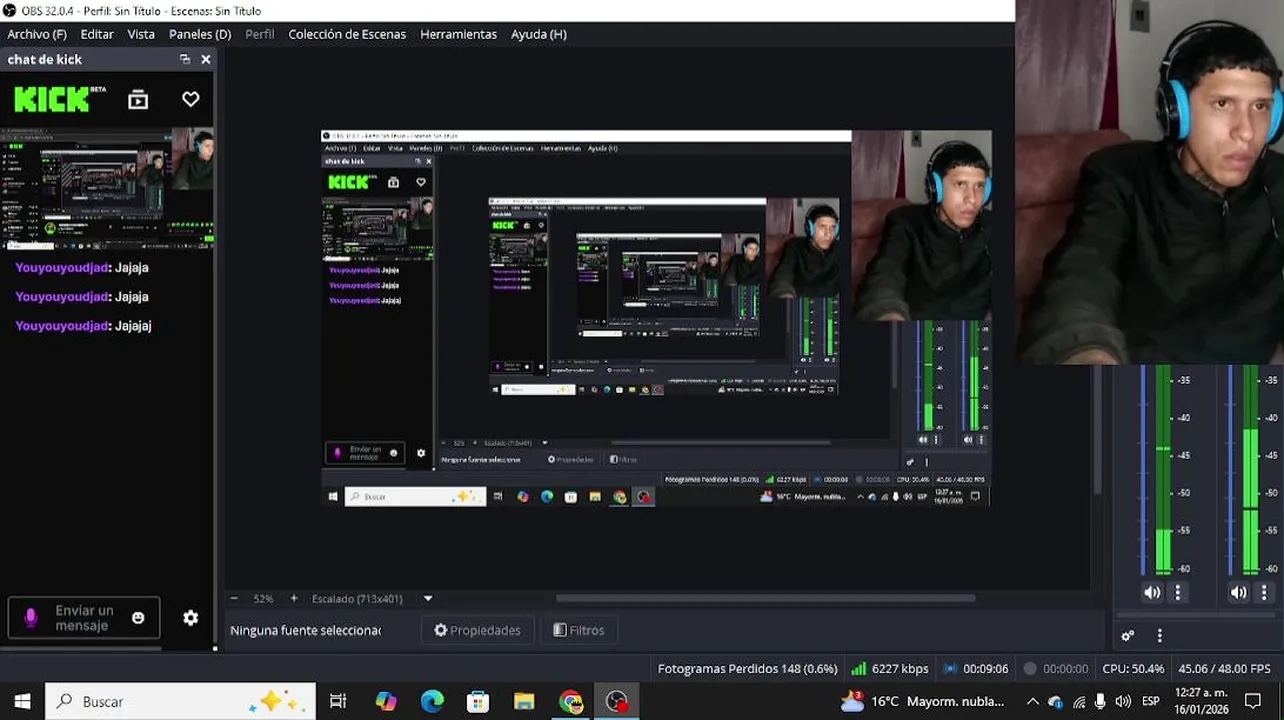
Task: Click the CPU: 50.4% status
Action: [1133, 669]
